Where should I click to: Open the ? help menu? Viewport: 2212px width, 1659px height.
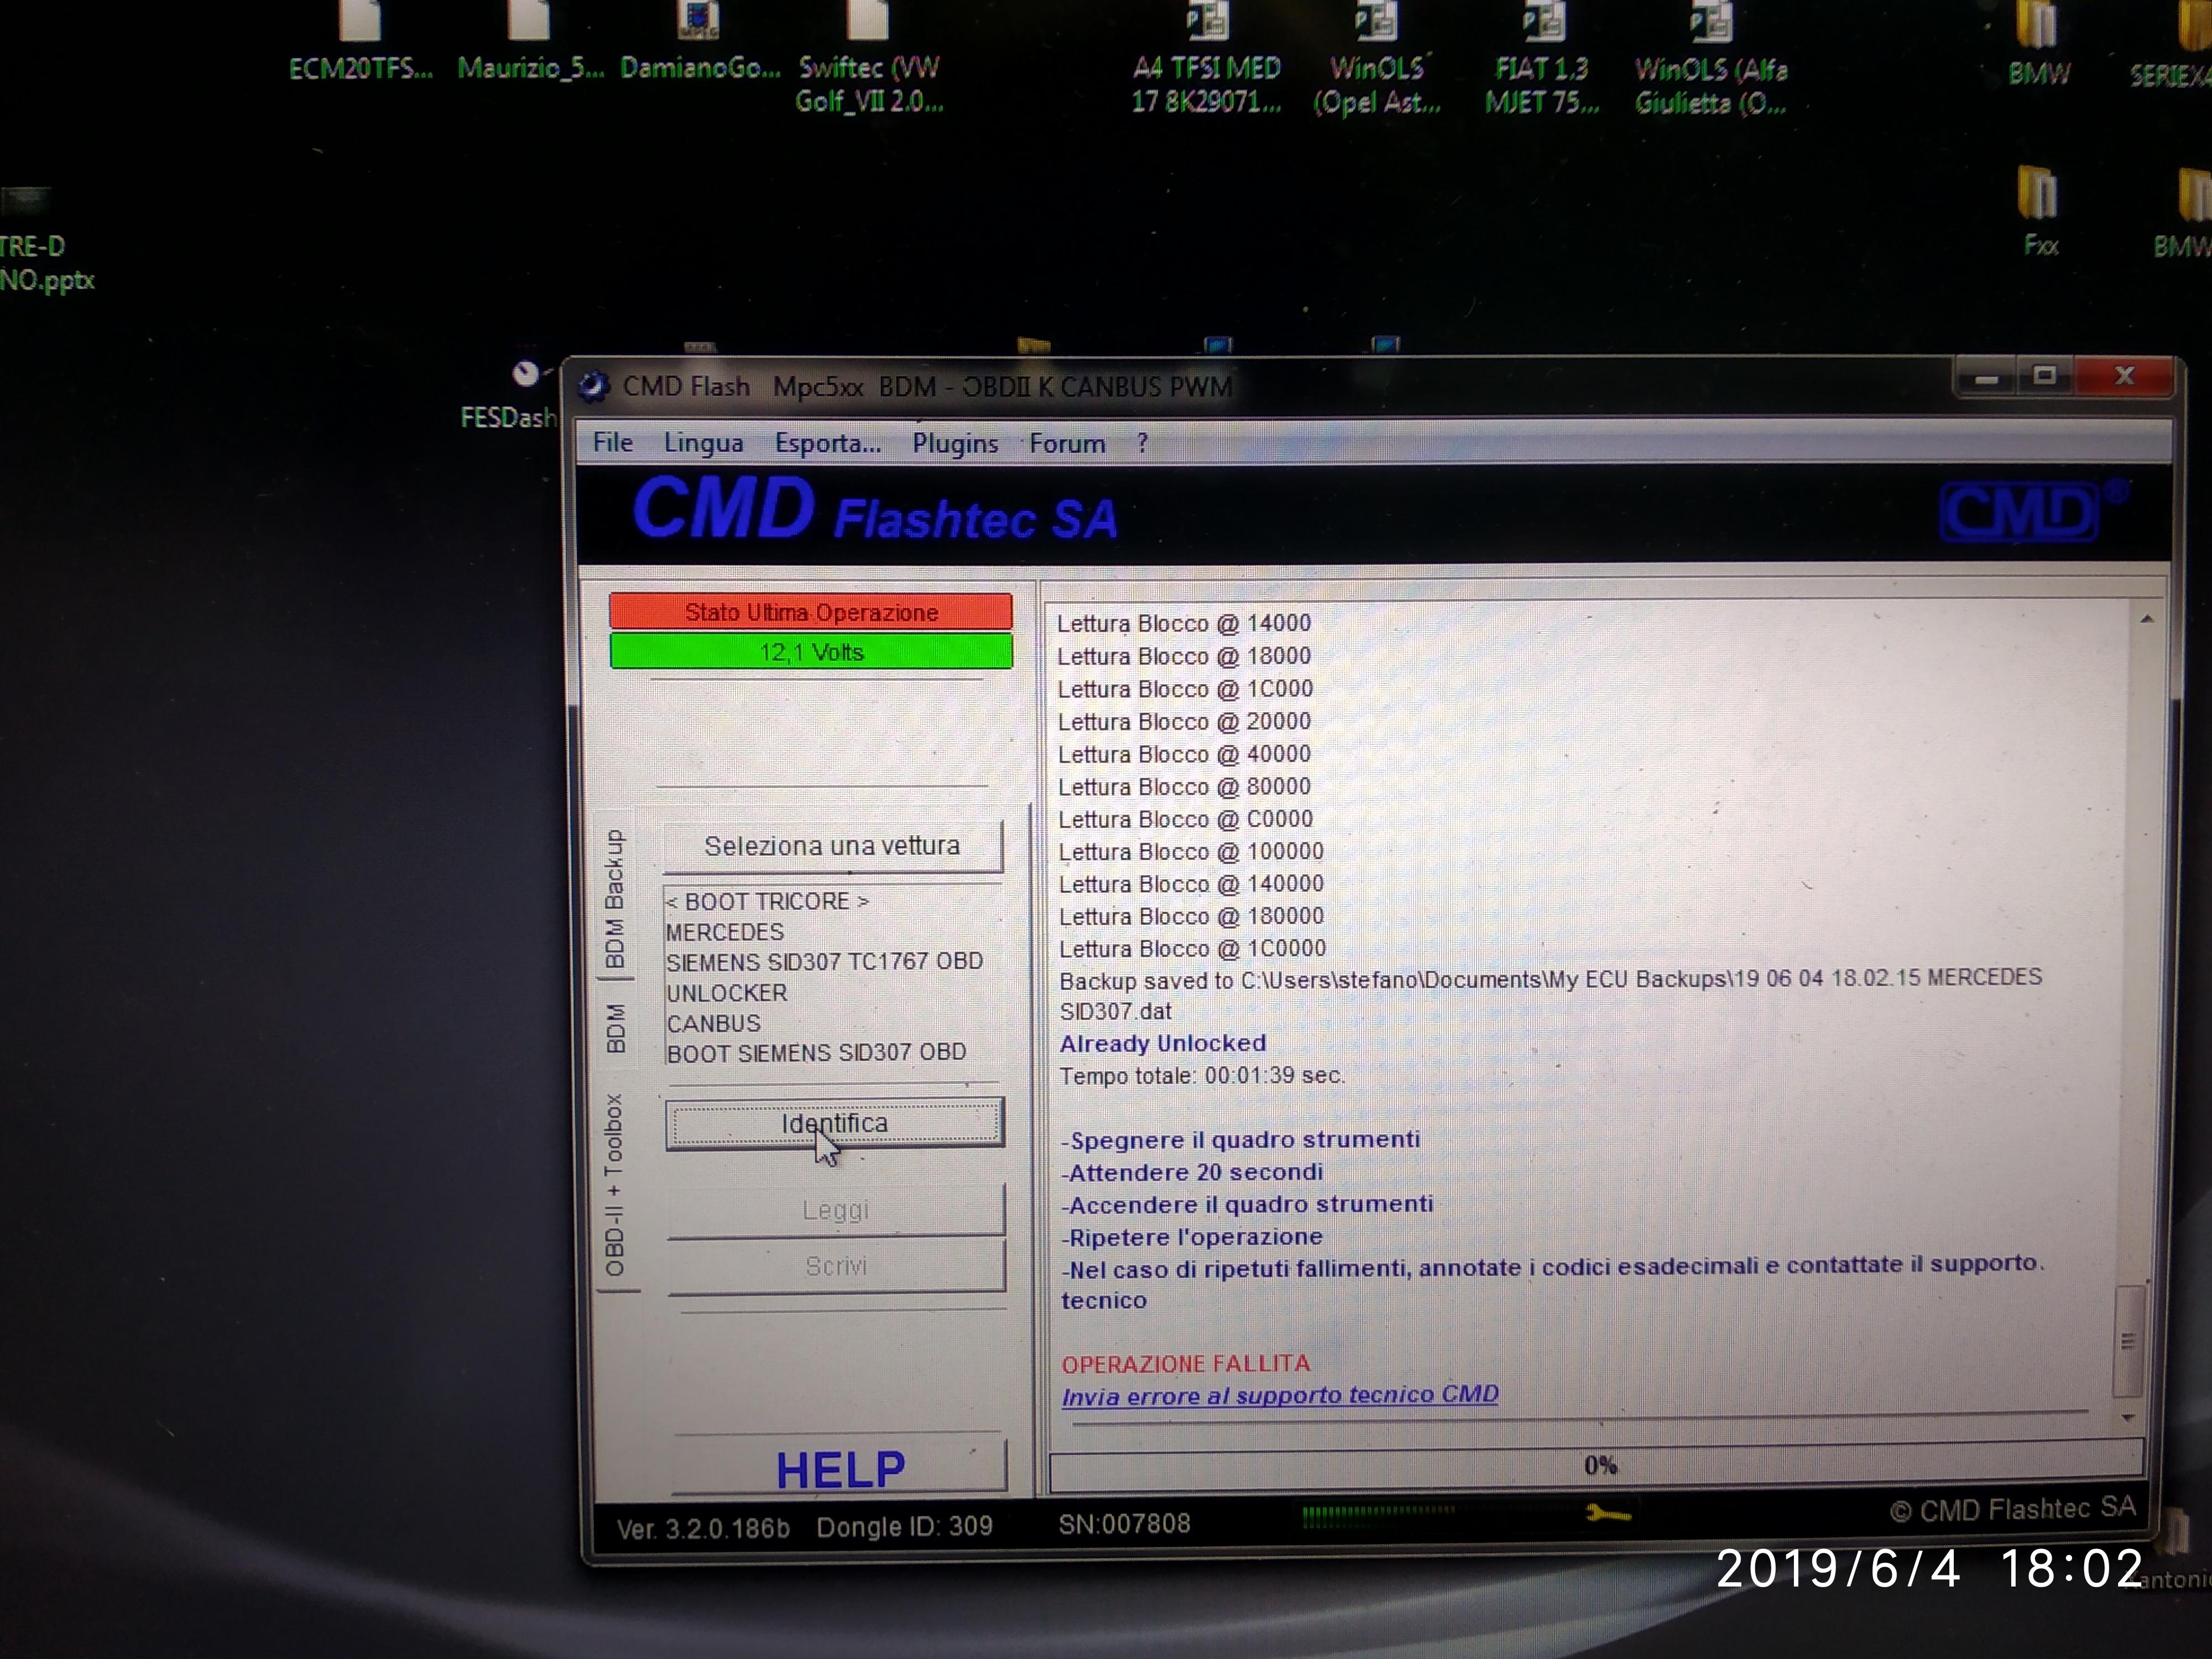pos(1142,443)
